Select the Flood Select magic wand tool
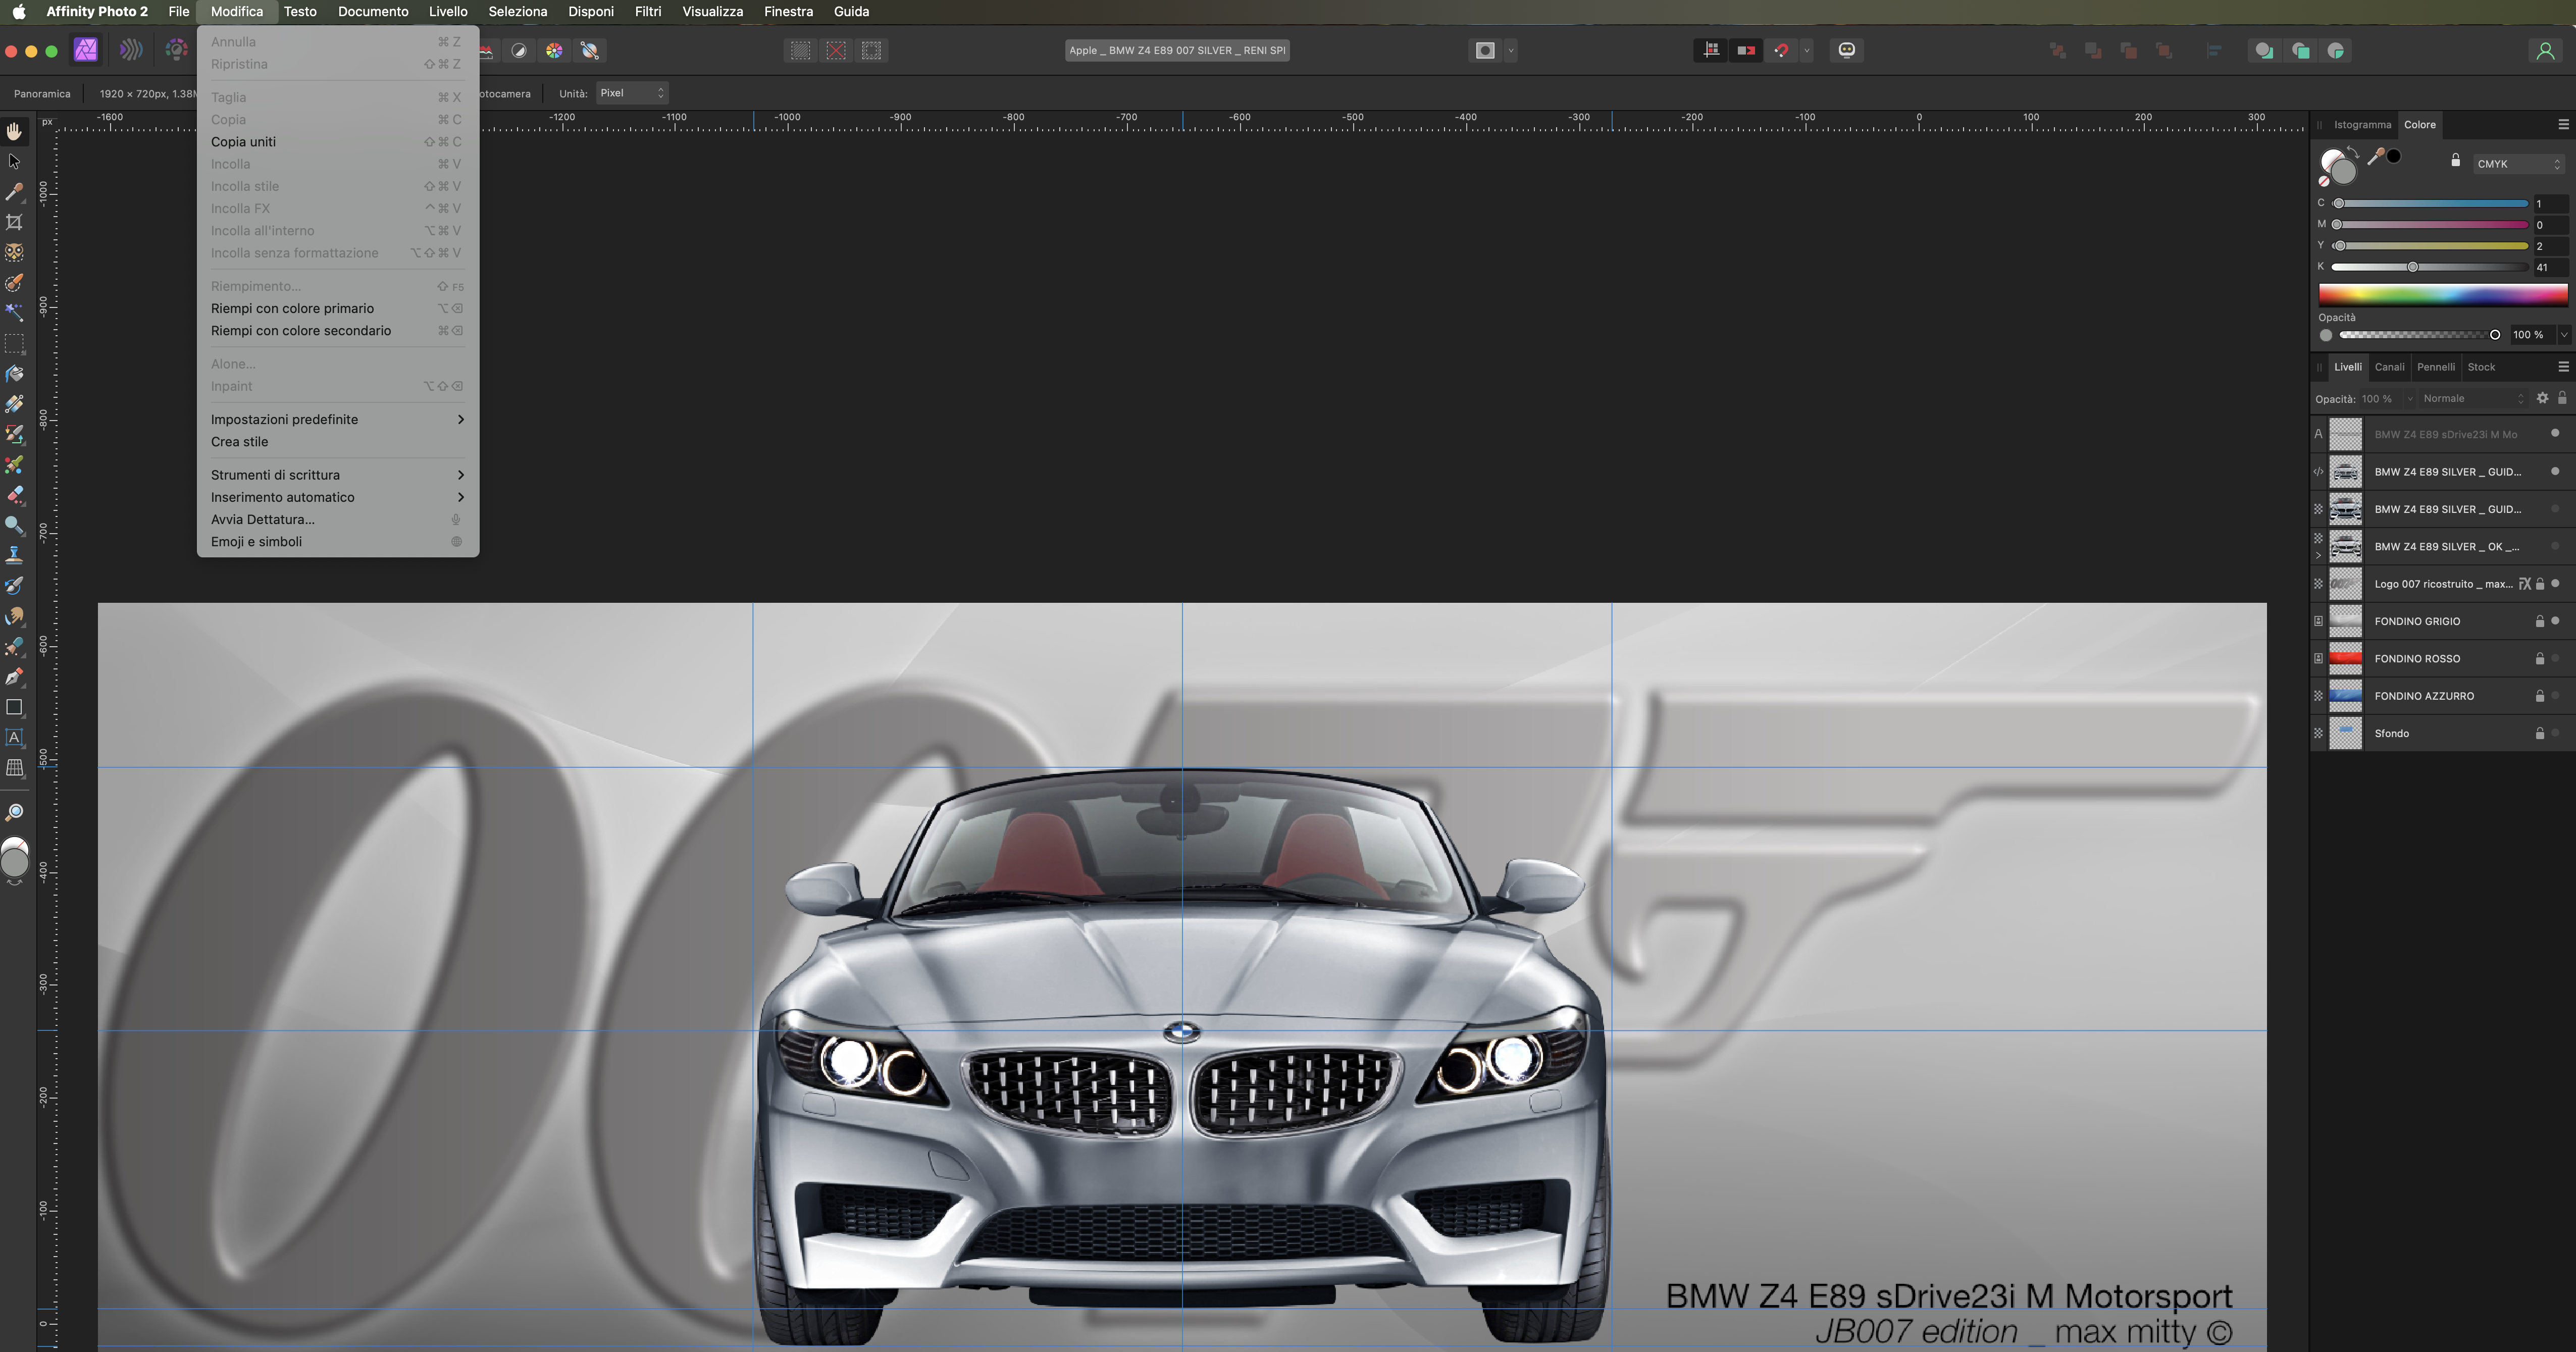This screenshot has height=1352, width=2576. pyautogui.click(x=14, y=312)
